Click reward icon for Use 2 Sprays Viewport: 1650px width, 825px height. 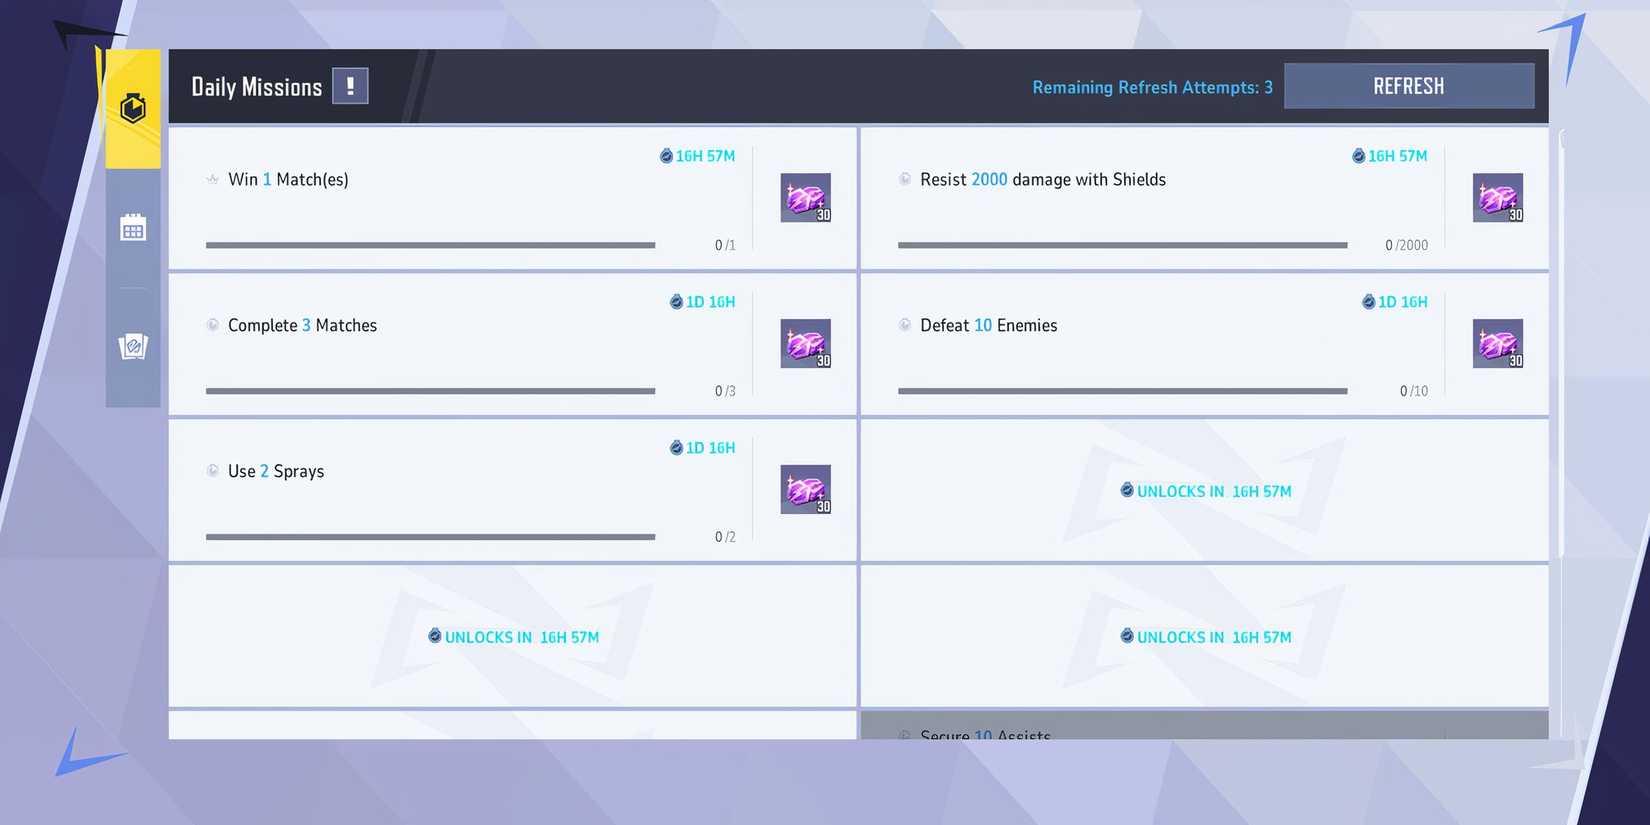(805, 490)
